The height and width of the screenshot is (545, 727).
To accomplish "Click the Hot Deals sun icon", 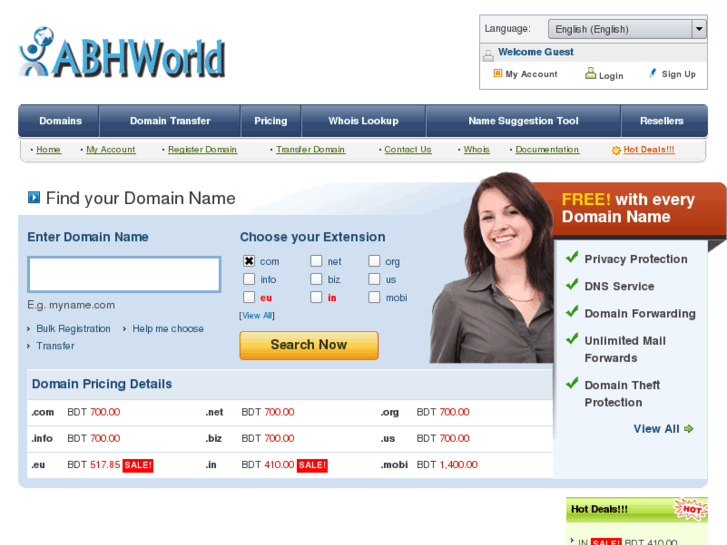I will click(x=616, y=150).
